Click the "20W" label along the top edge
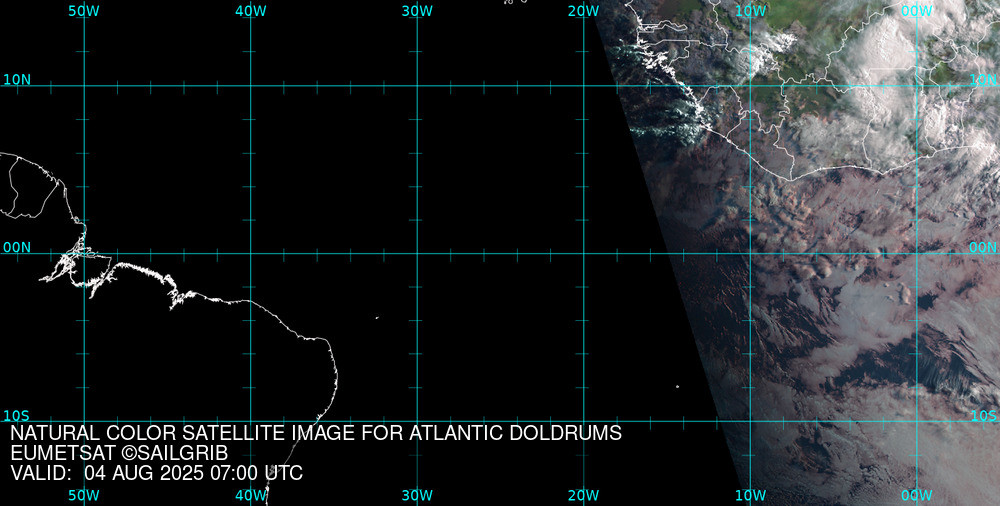The height and width of the screenshot is (506, 1000). [584, 11]
